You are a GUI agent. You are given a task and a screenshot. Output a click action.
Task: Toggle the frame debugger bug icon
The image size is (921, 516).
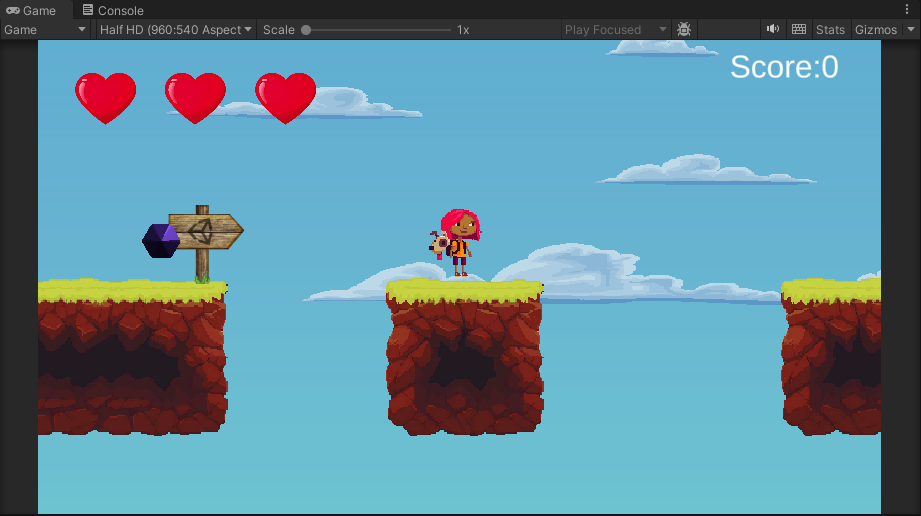point(684,29)
